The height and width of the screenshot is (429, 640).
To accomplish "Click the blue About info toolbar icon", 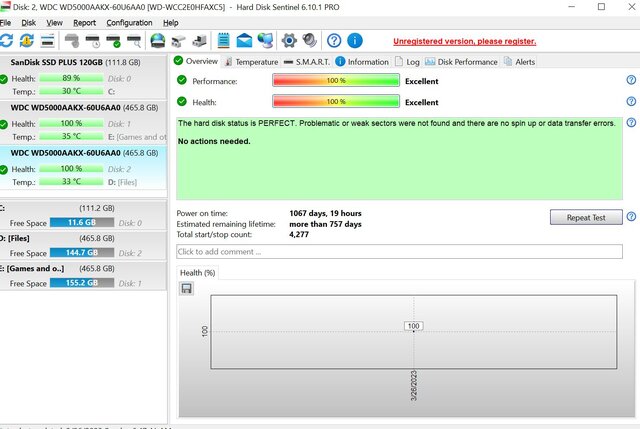I will click(356, 41).
